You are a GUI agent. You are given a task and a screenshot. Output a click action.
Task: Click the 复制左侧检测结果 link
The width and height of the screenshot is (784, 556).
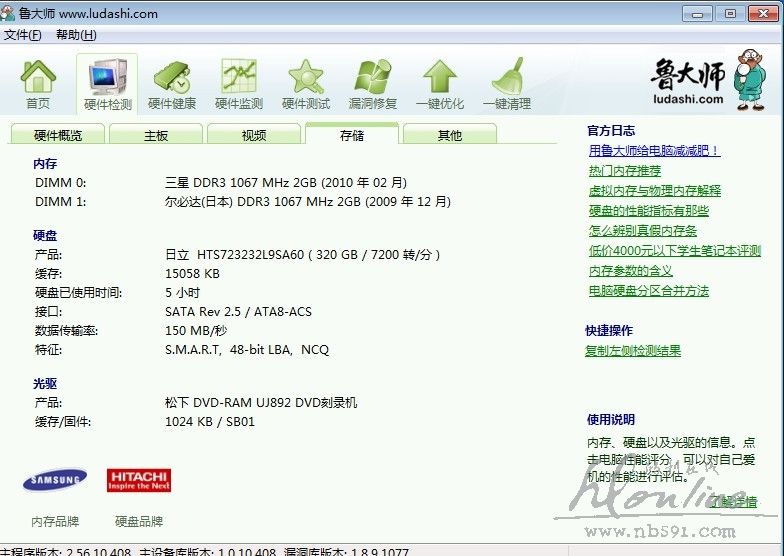[x=633, y=351]
